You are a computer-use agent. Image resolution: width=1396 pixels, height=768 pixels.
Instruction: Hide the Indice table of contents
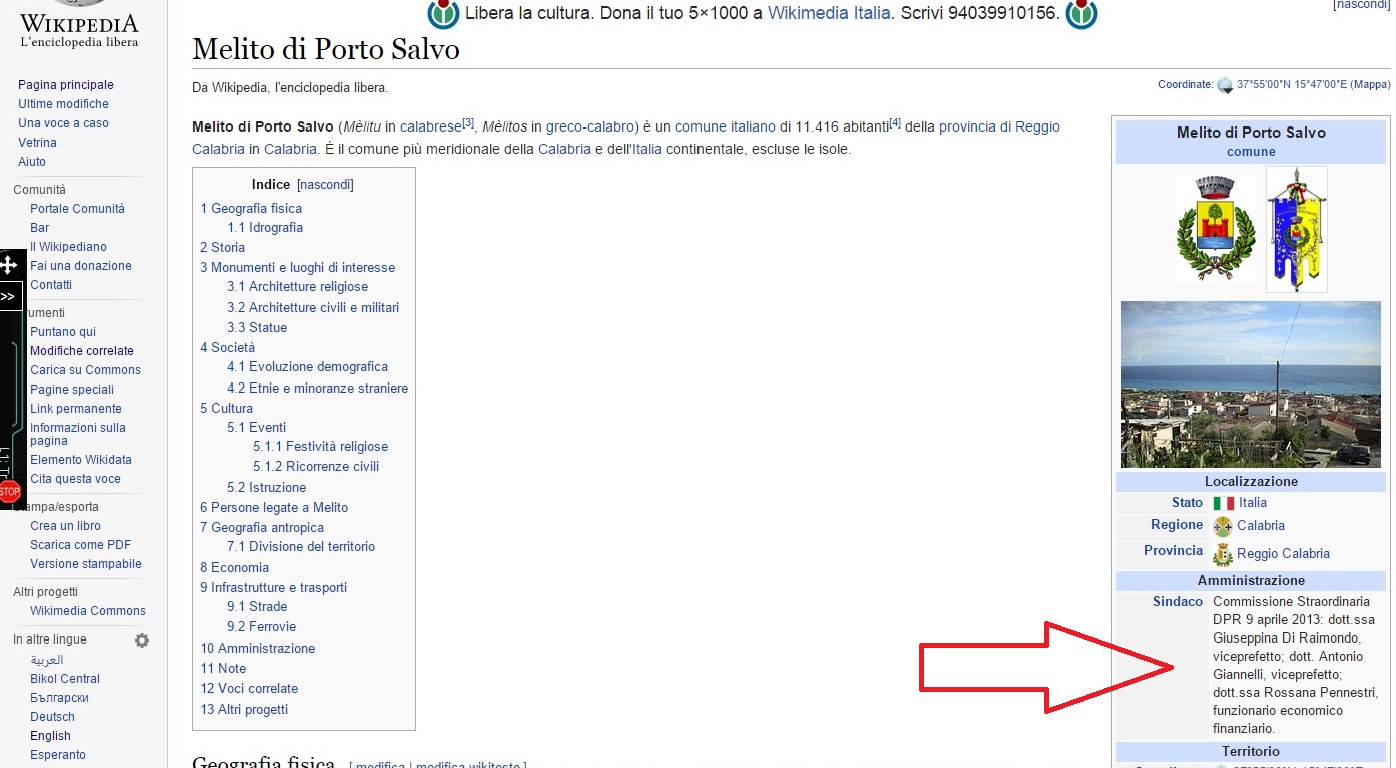point(325,185)
